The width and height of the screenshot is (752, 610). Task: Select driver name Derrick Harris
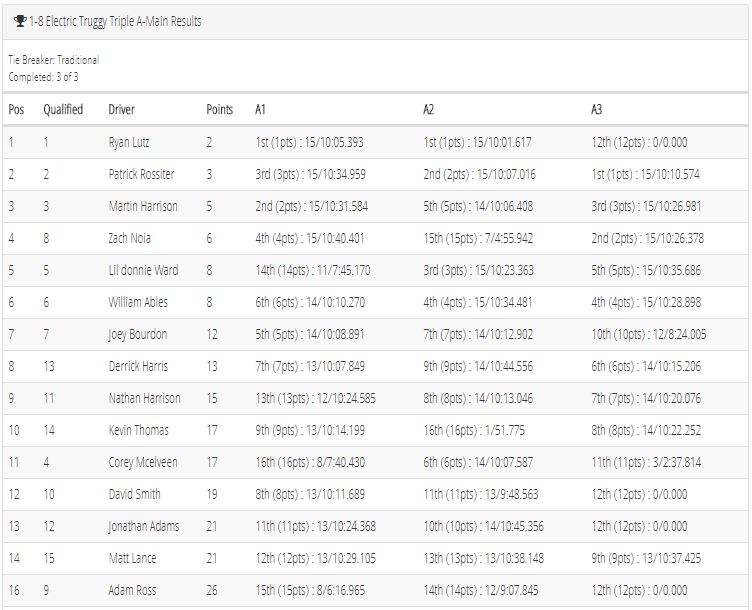click(x=138, y=366)
